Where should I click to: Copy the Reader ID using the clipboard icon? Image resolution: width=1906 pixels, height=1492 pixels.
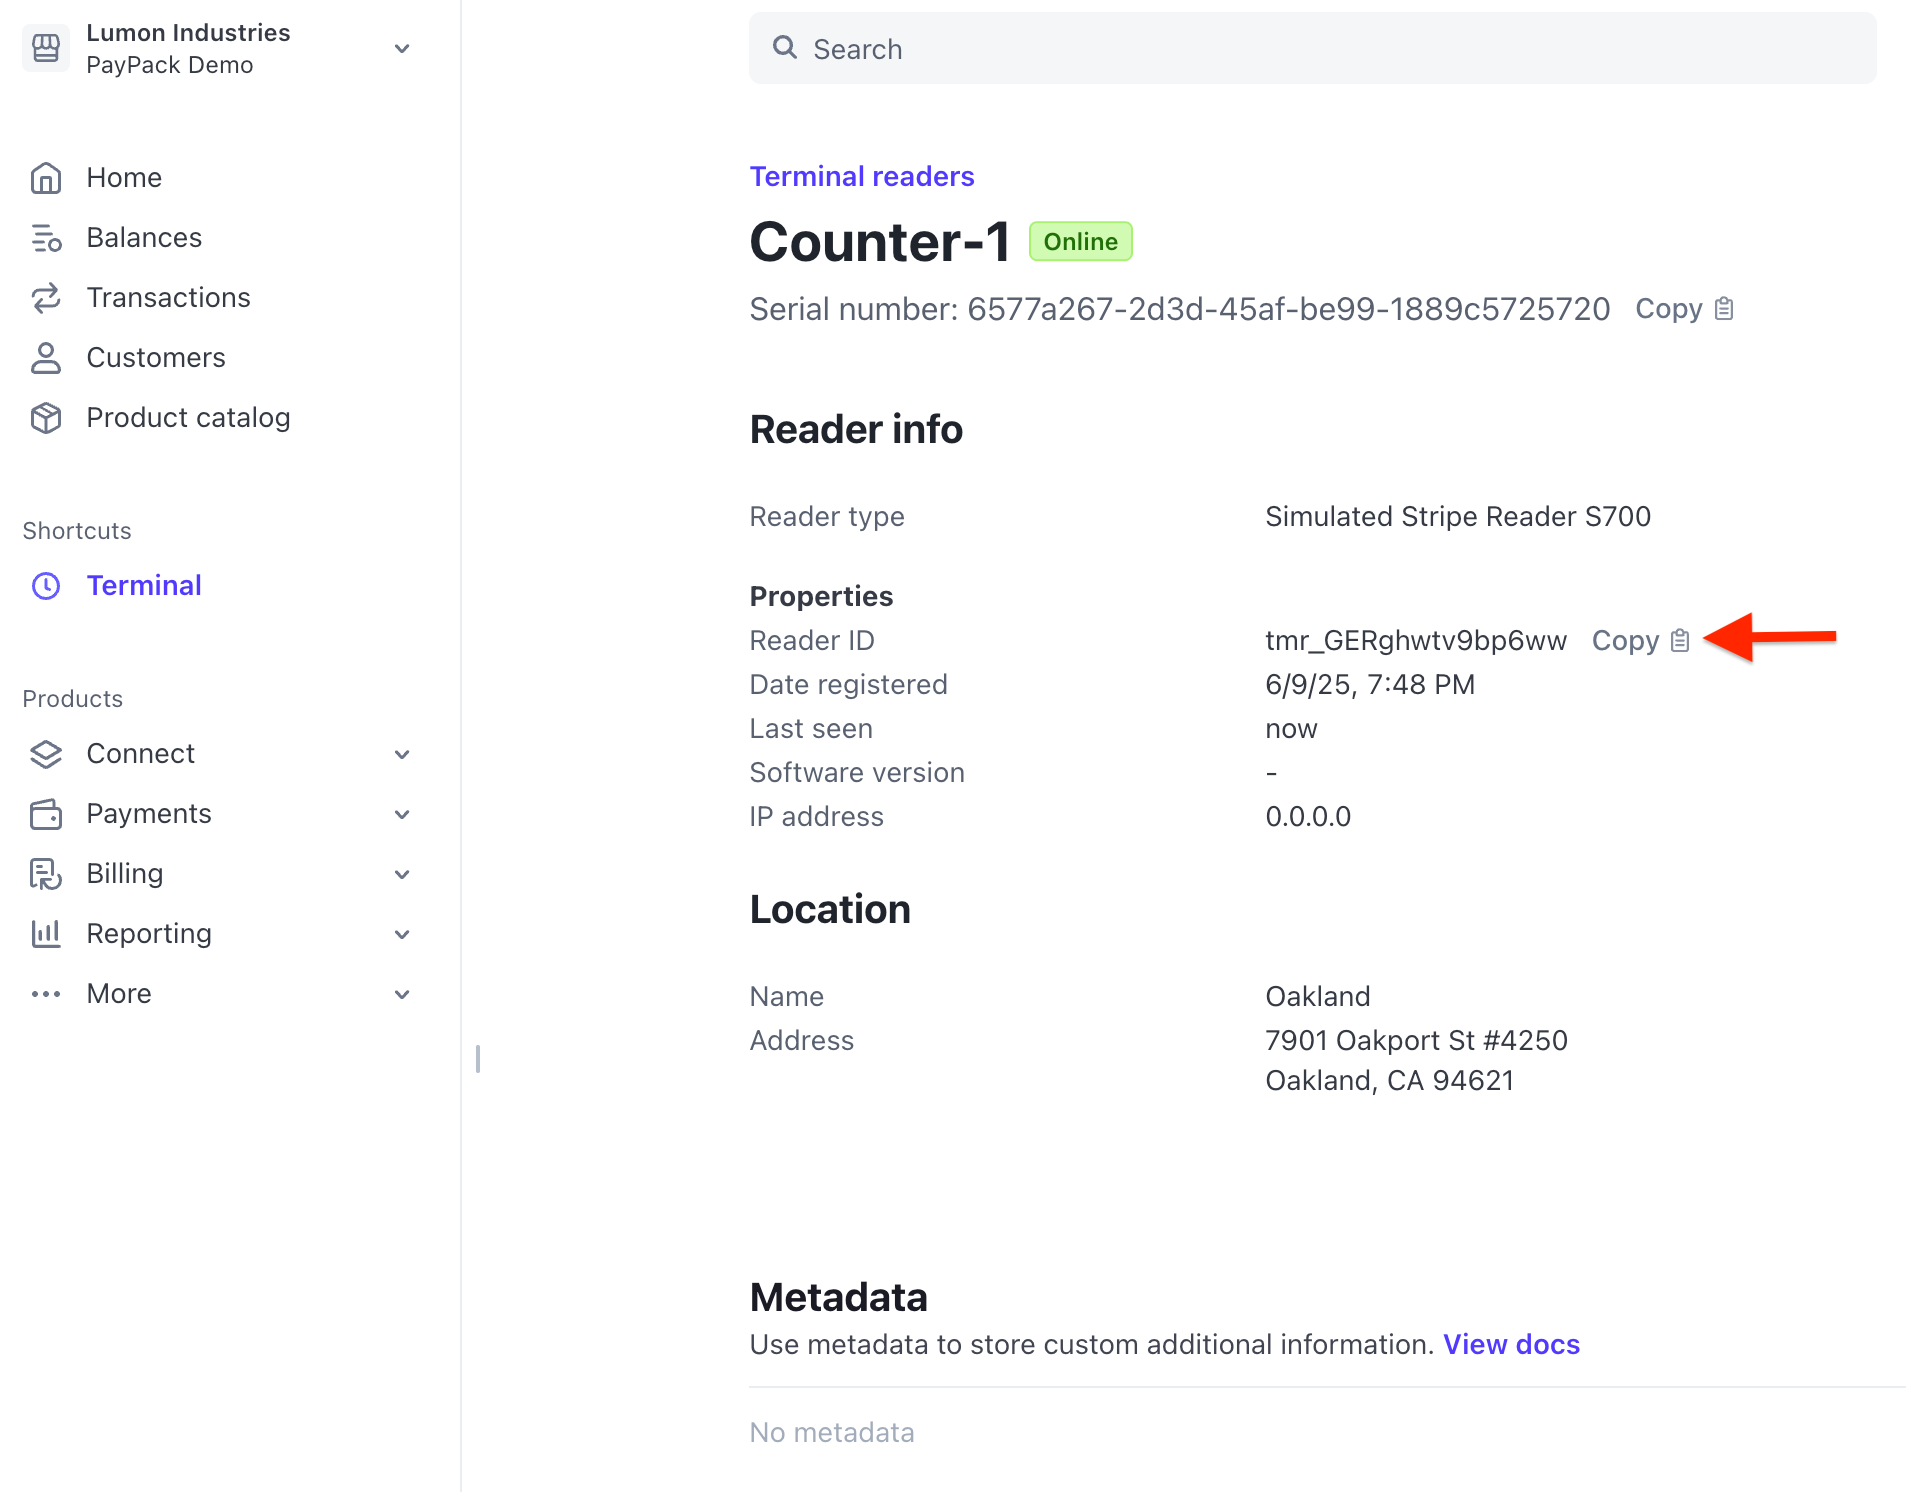1680,640
